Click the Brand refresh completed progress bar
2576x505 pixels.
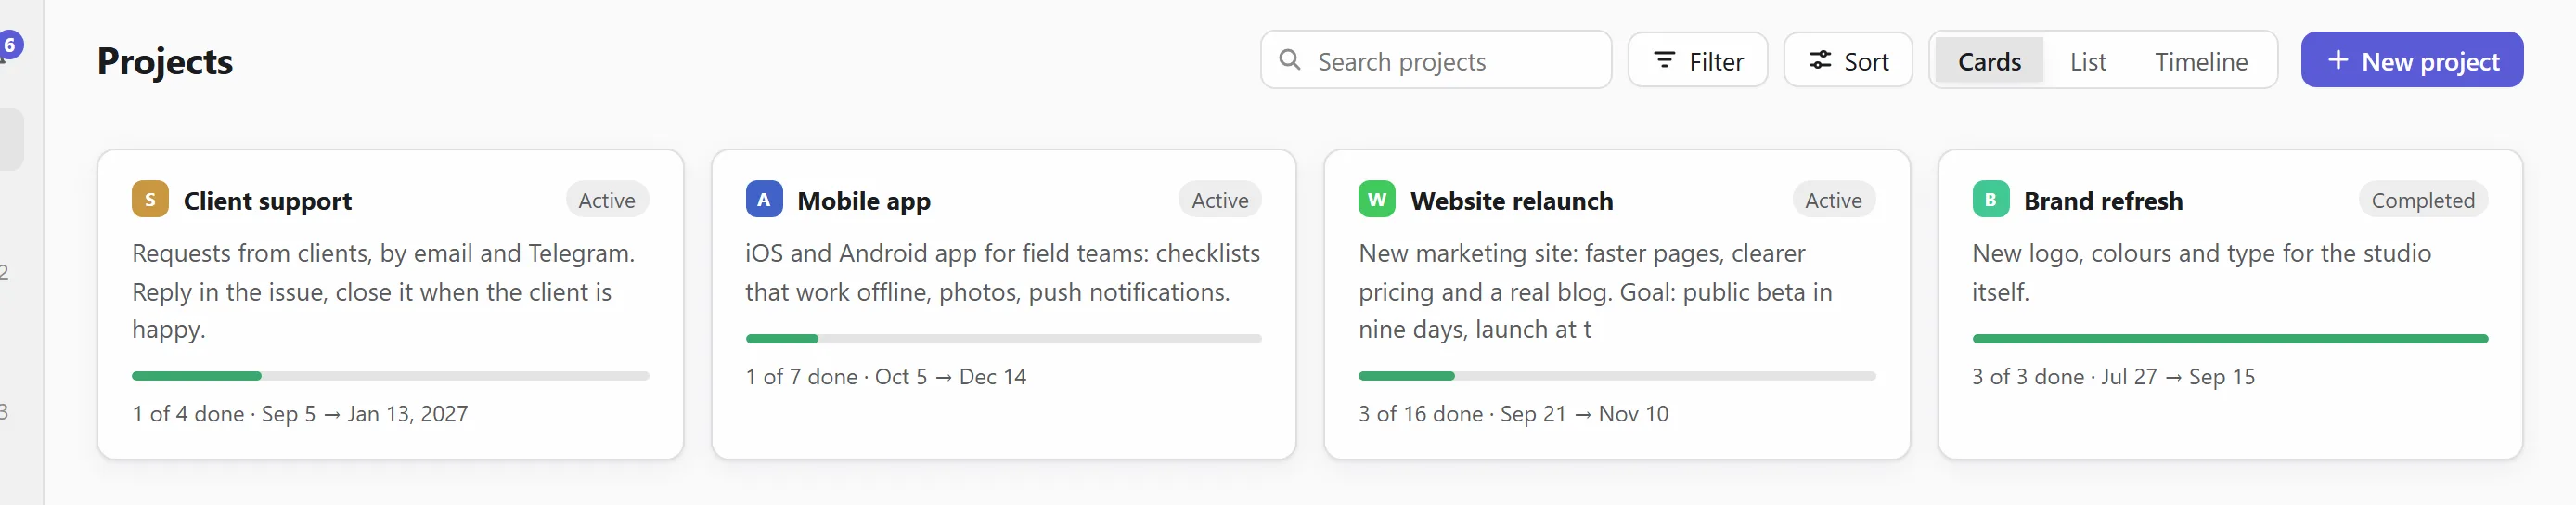[2230, 339]
